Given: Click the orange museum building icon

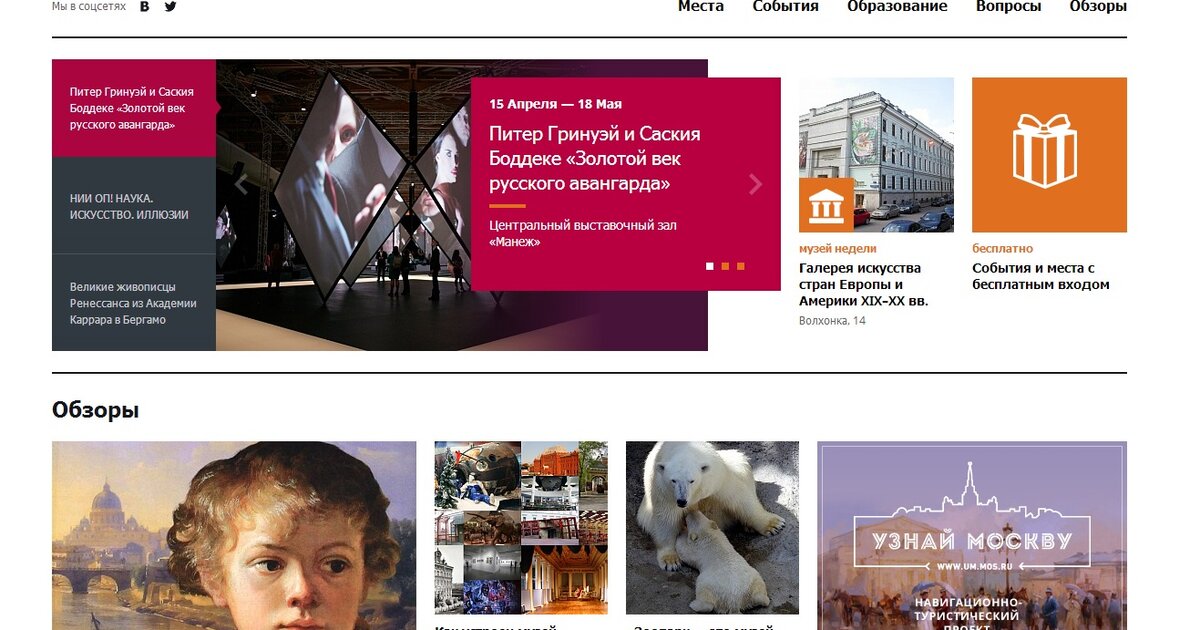Looking at the screenshot, I should pyautogui.click(x=826, y=205).
